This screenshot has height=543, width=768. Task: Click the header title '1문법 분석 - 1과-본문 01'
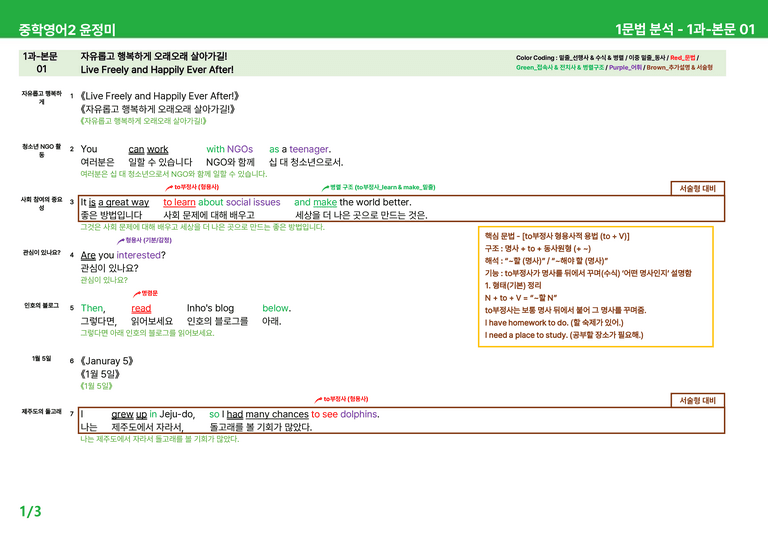pyautogui.click(x=685, y=29)
